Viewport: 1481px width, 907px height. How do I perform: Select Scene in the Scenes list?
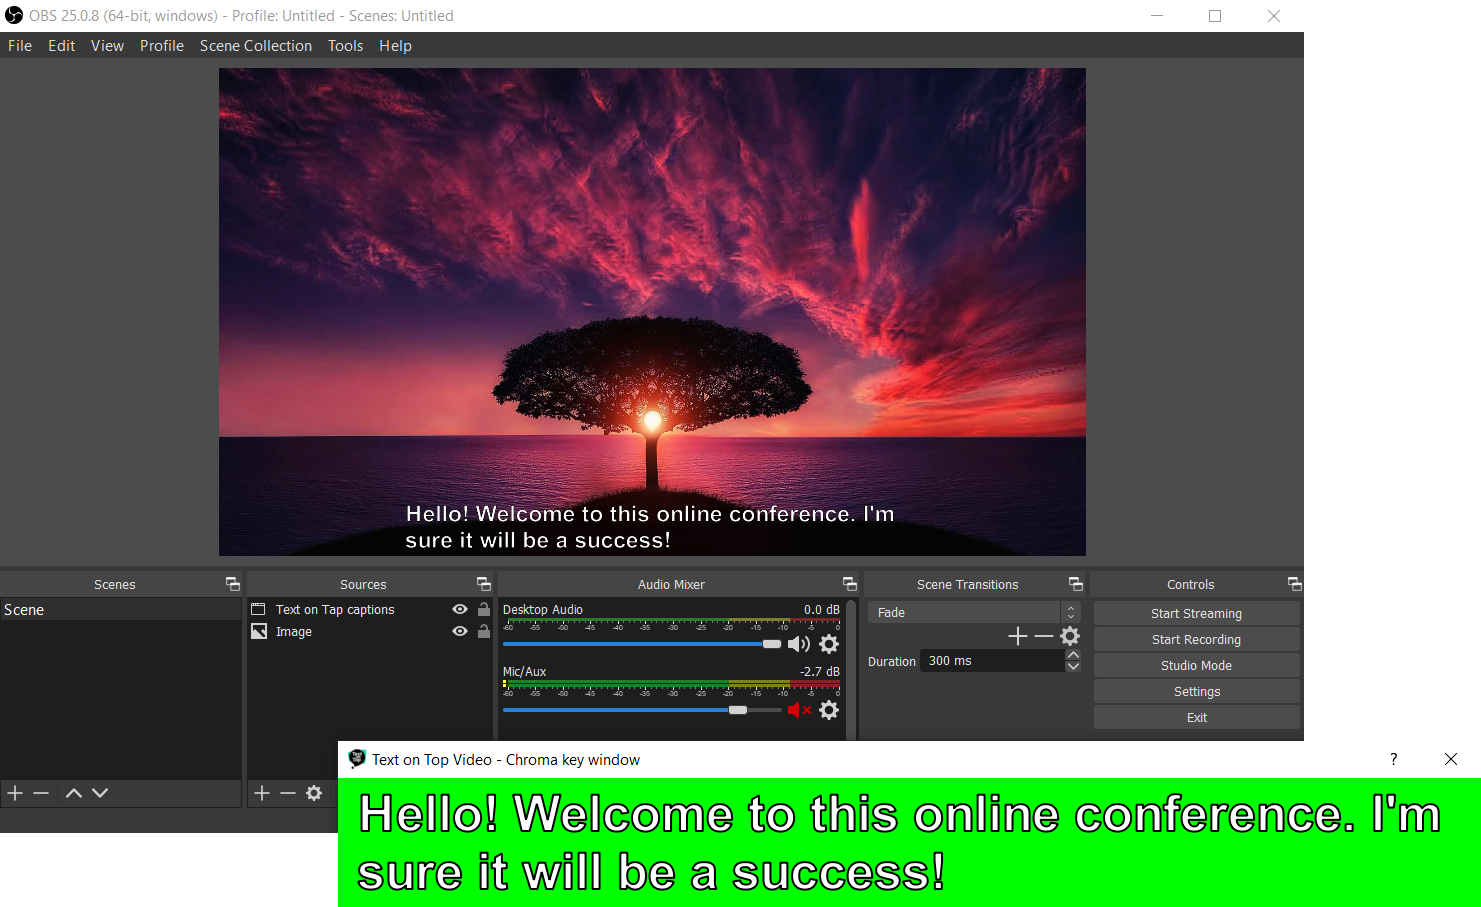(x=121, y=610)
